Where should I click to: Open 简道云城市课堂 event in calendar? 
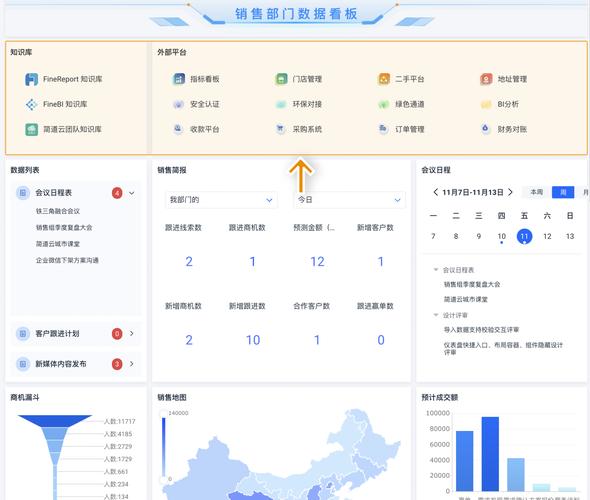466,299
